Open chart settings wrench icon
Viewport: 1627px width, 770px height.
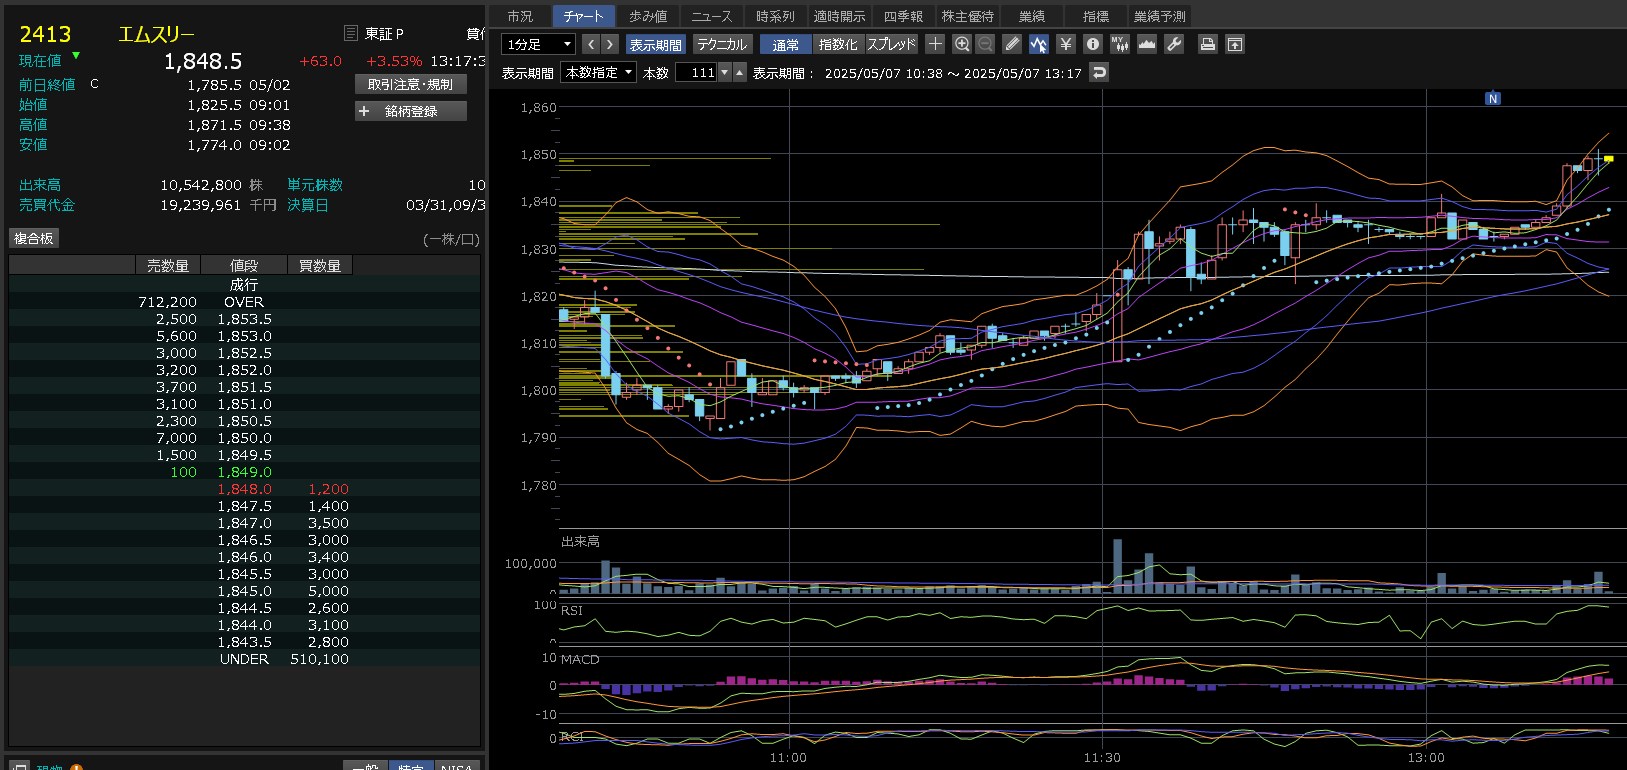[1174, 44]
